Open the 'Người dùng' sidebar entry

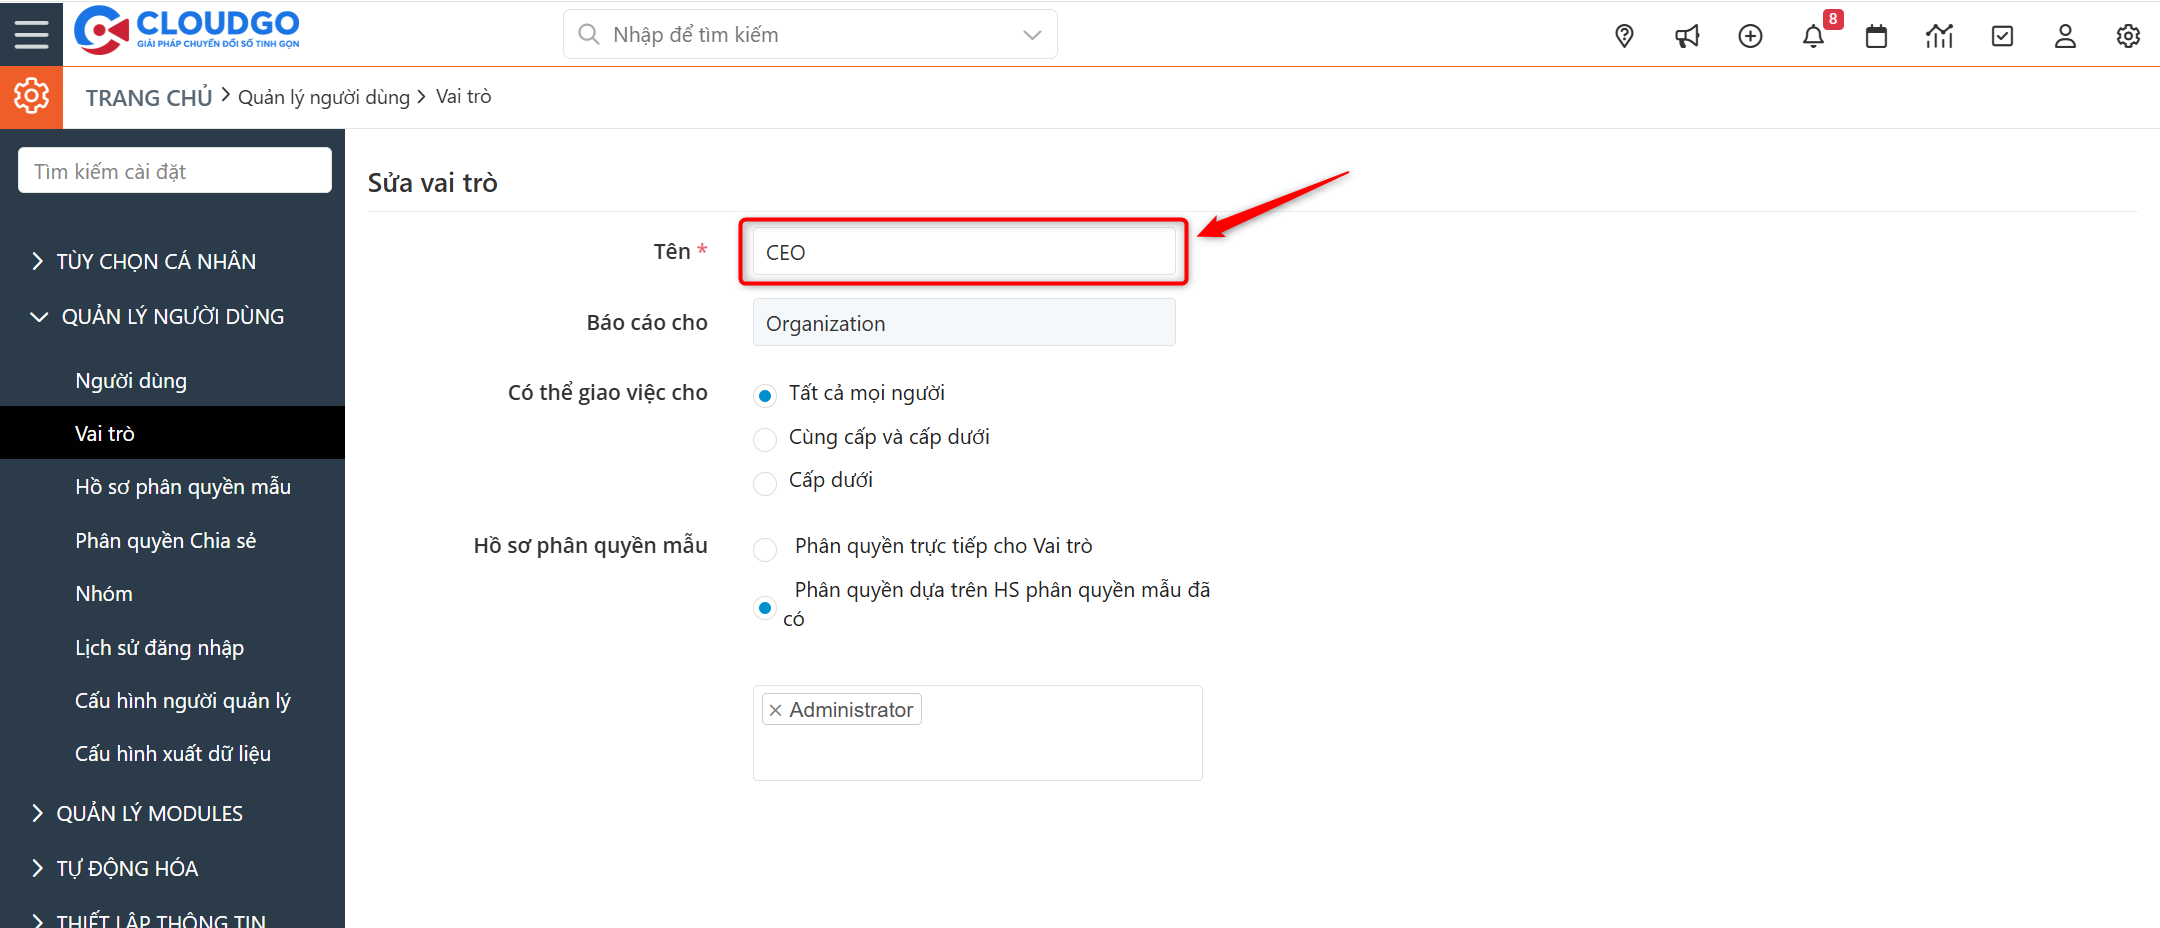coord(130,380)
